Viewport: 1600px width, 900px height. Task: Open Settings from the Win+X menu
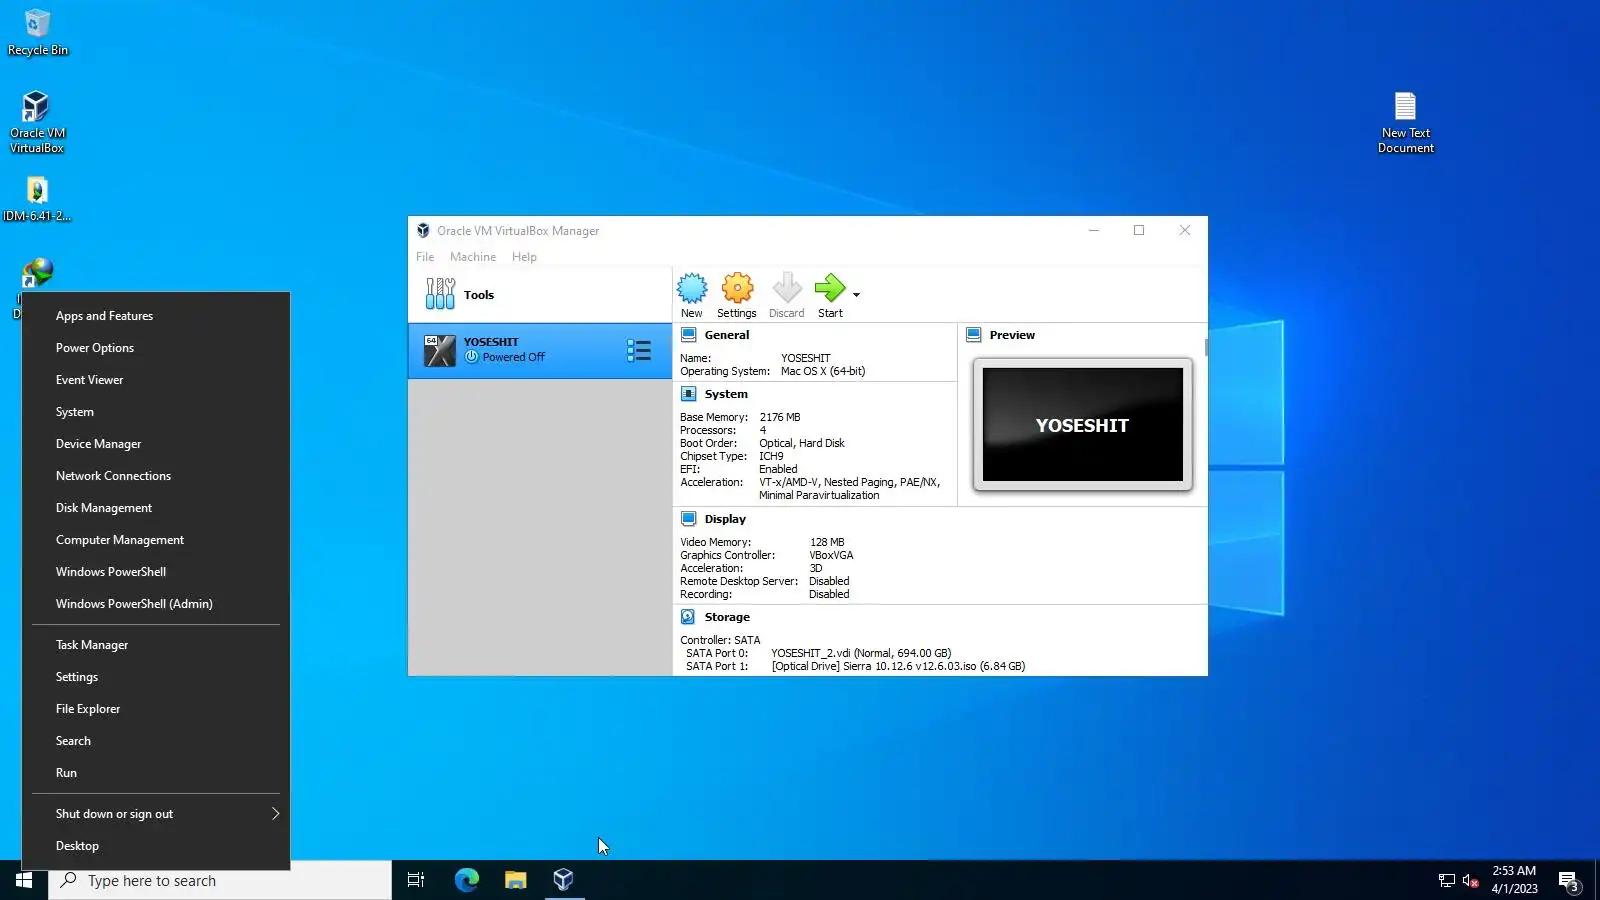click(156, 677)
